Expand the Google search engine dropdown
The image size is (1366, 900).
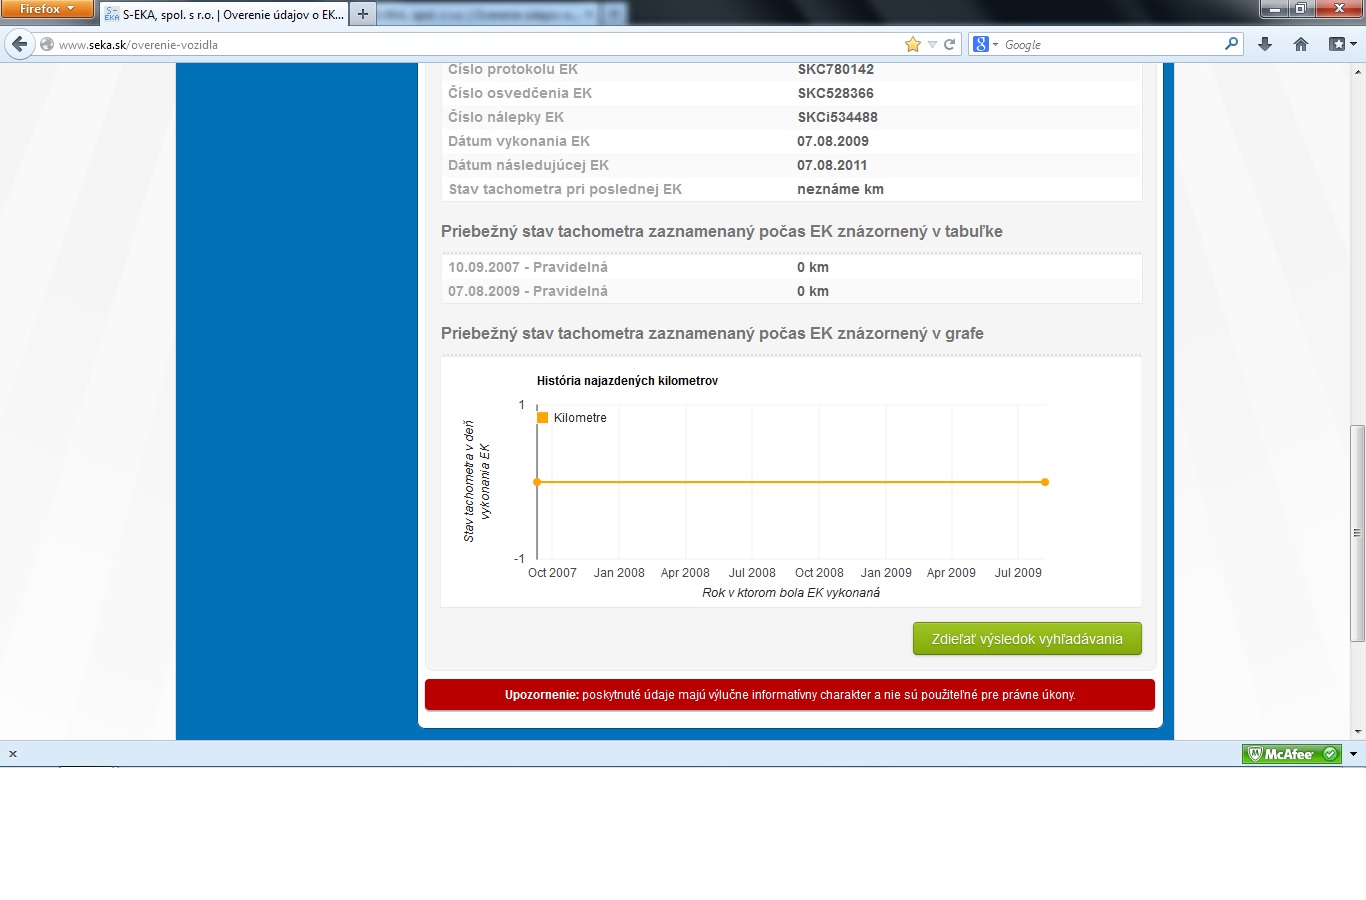[985, 44]
